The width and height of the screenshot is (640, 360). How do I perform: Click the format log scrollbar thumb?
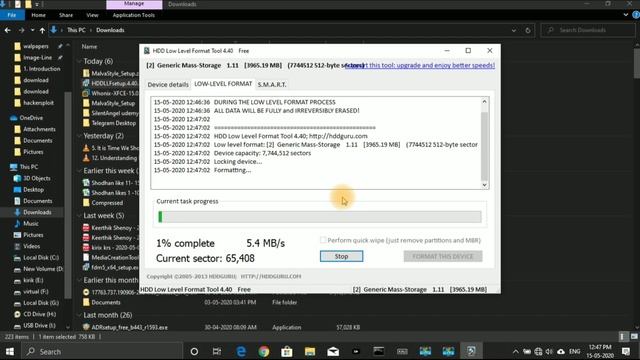pos(484,146)
